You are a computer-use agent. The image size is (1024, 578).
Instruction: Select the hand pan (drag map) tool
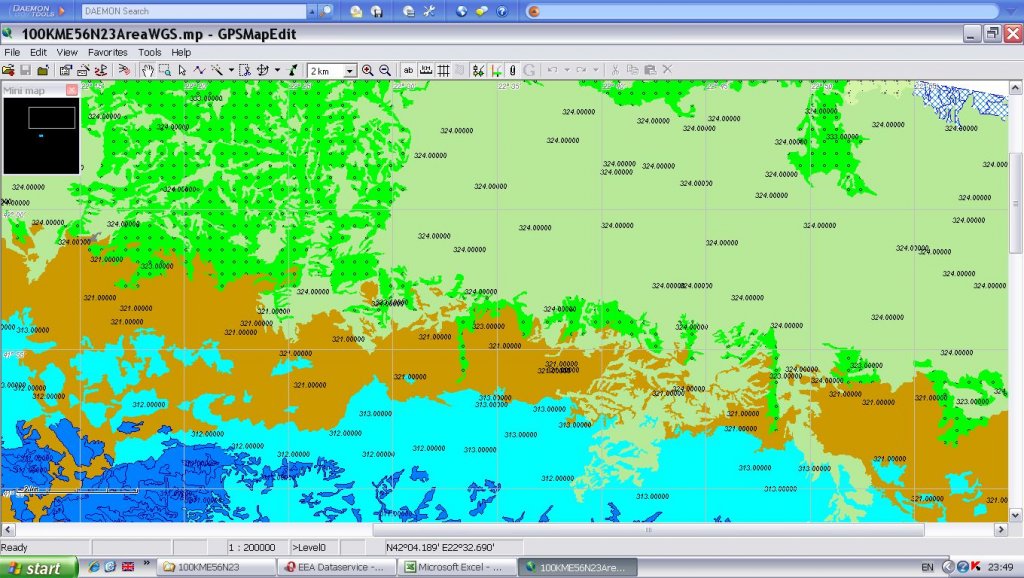(147, 70)
